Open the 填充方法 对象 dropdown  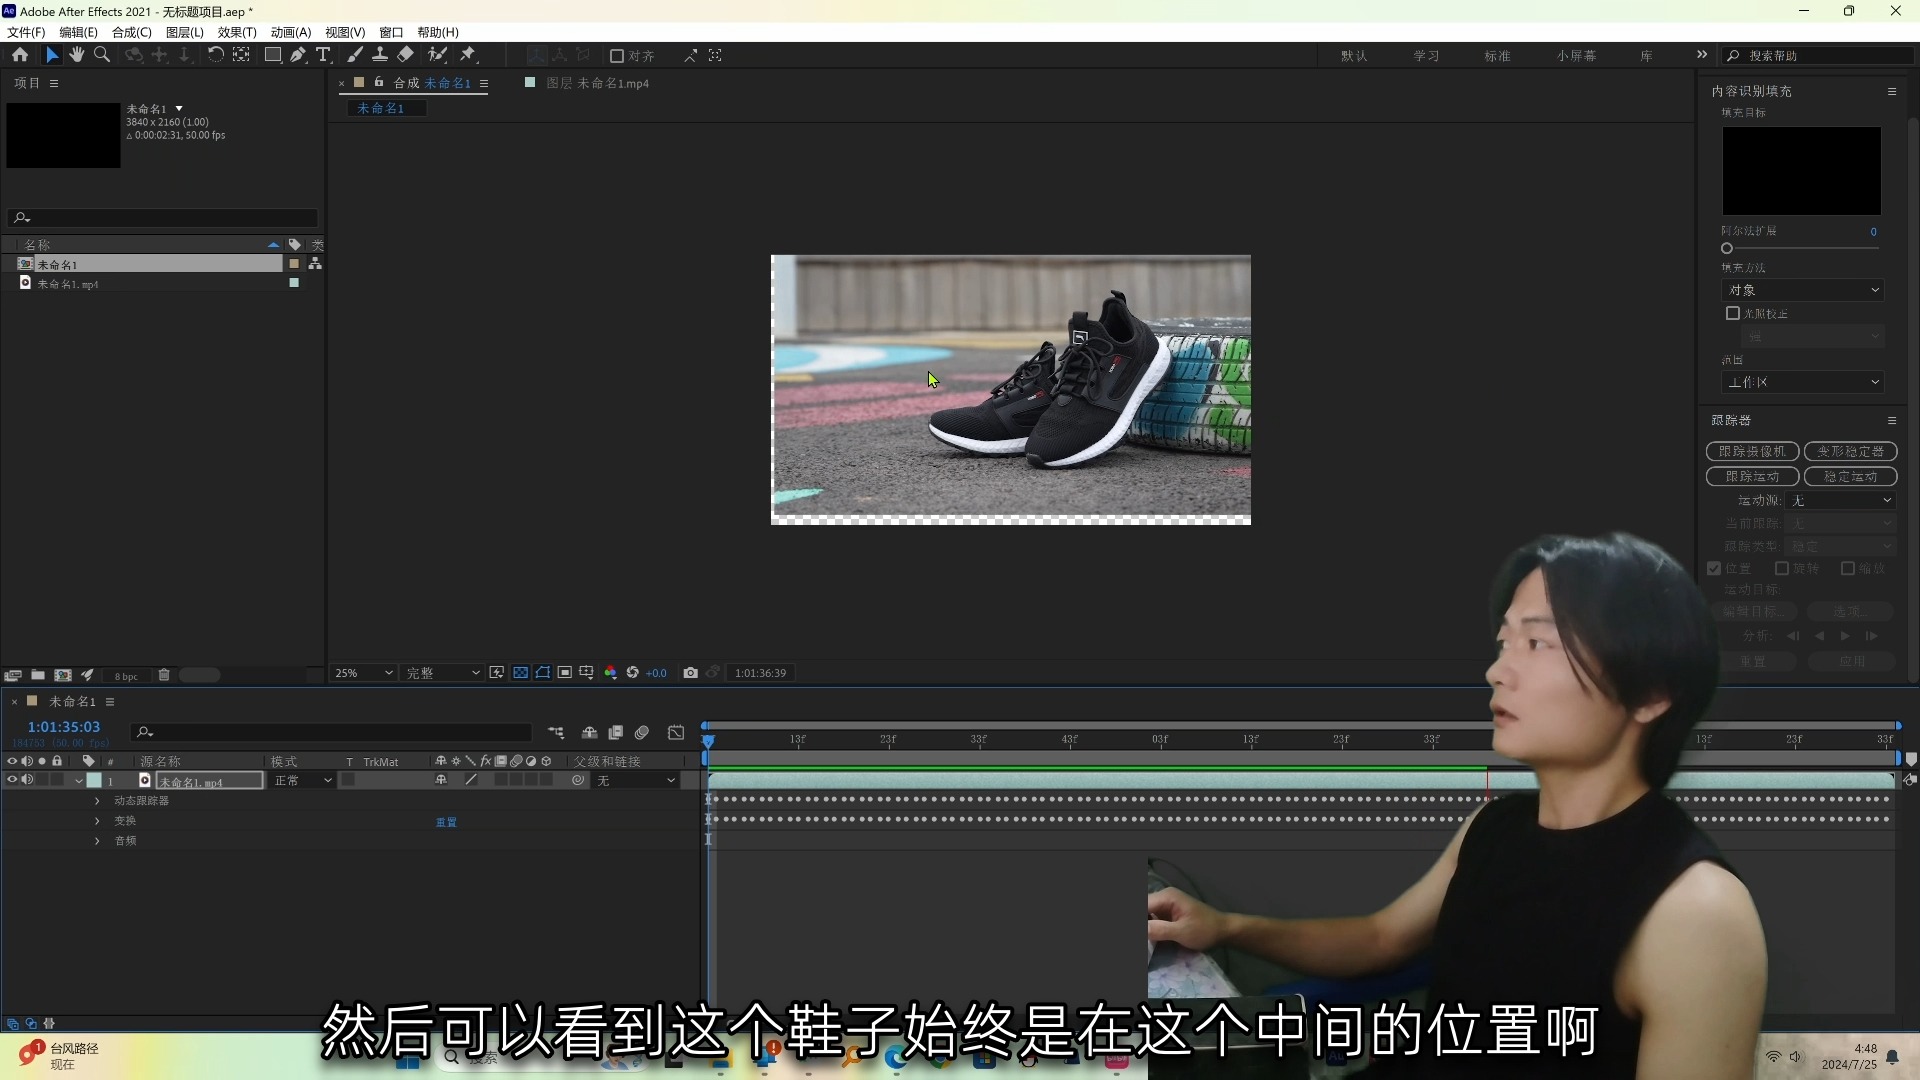[x=1803, y=290]
